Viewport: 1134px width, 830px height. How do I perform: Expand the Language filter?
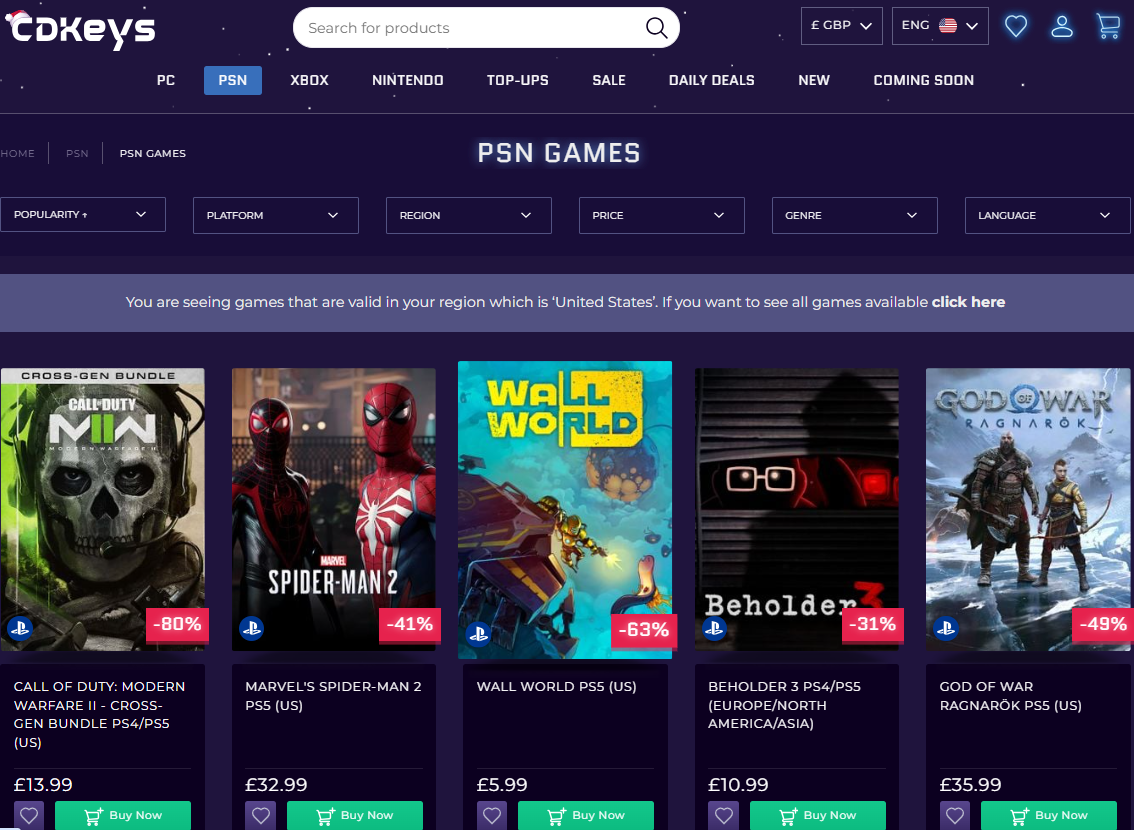pyautogui.click(x=1047, y=215)
